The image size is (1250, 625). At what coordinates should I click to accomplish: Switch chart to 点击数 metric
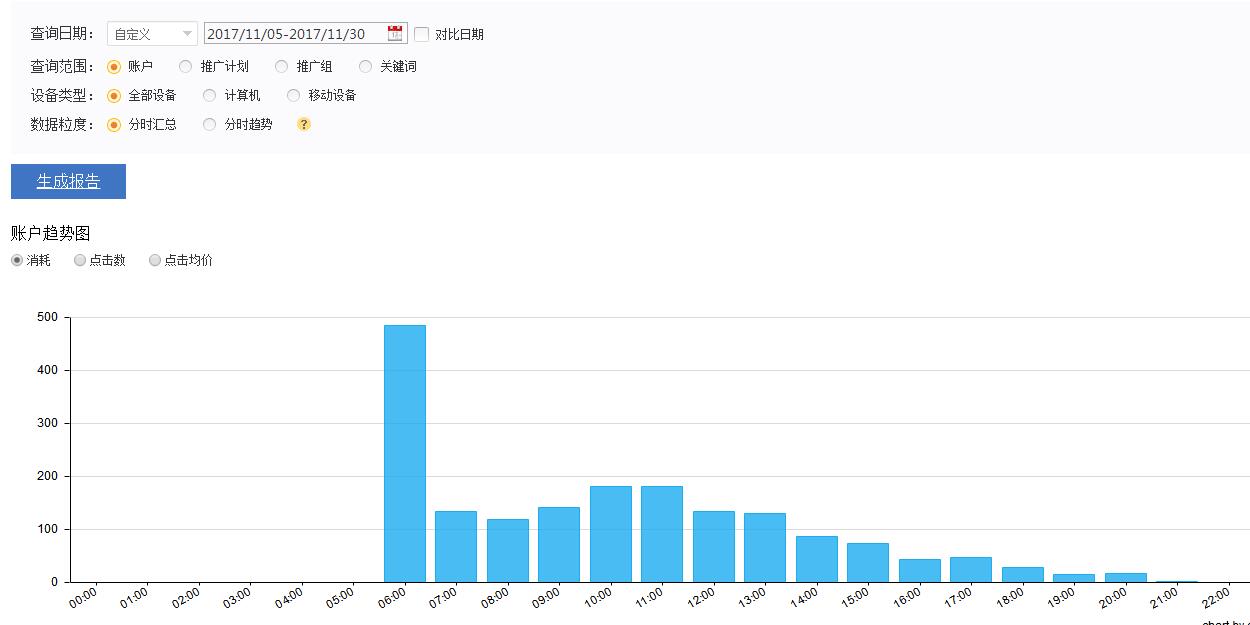80,260
